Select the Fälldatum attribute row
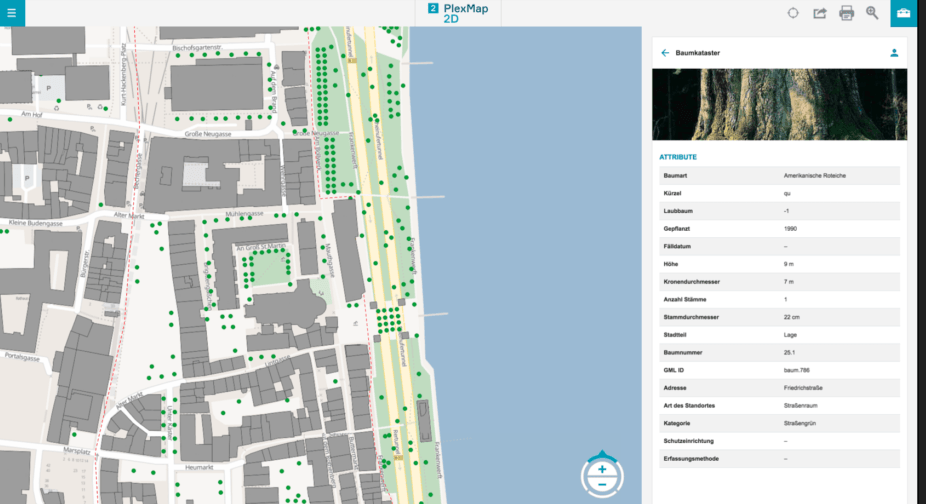The image size is (926, 504). (x=780, y=246)
